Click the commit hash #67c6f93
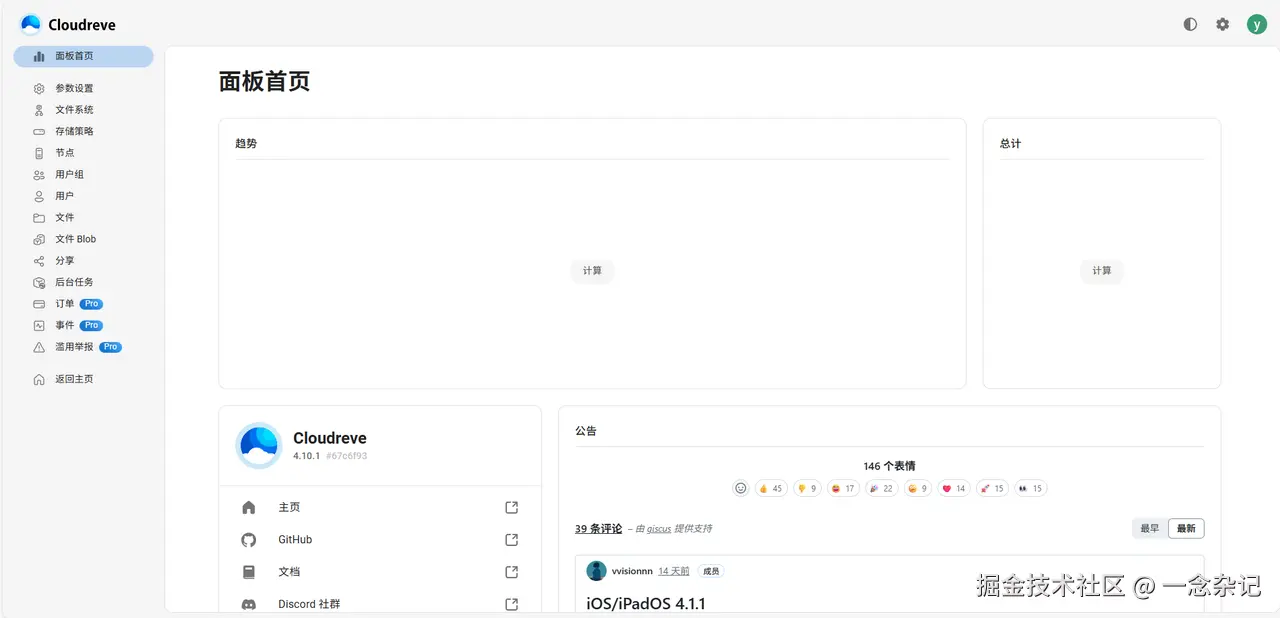The image size is (1280, 618). (346, 456)
